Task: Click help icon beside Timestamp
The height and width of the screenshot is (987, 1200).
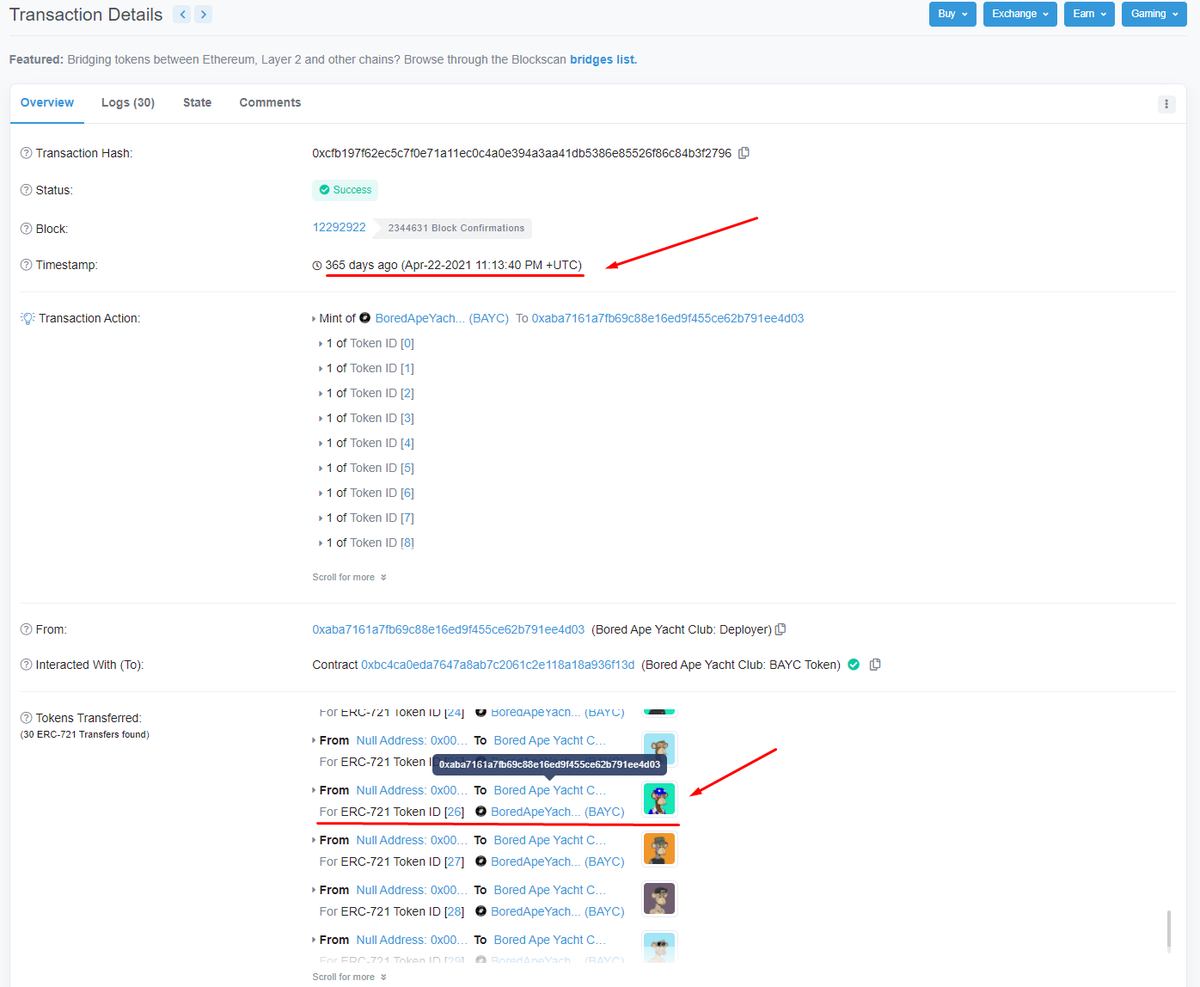Action: point(26,265)
